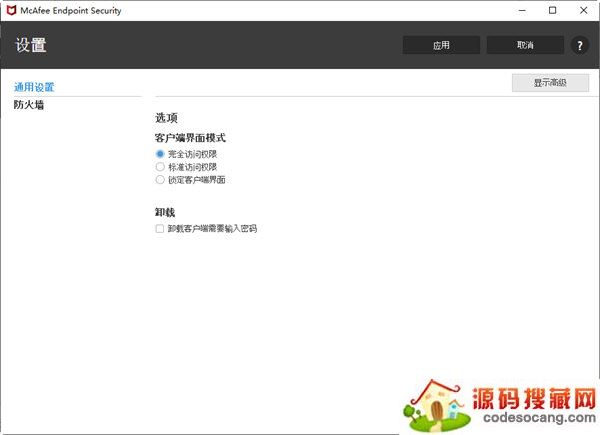Viewport: 600px width, 435px height.
Task: Close the McAfee Endpoint Security window
Action: point(583,10)
